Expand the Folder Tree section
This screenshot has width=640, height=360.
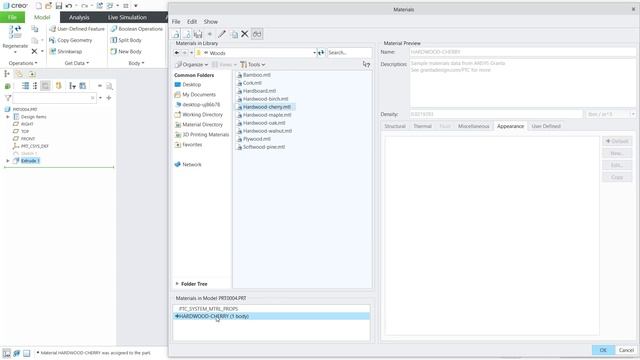[x=191, y=284]
